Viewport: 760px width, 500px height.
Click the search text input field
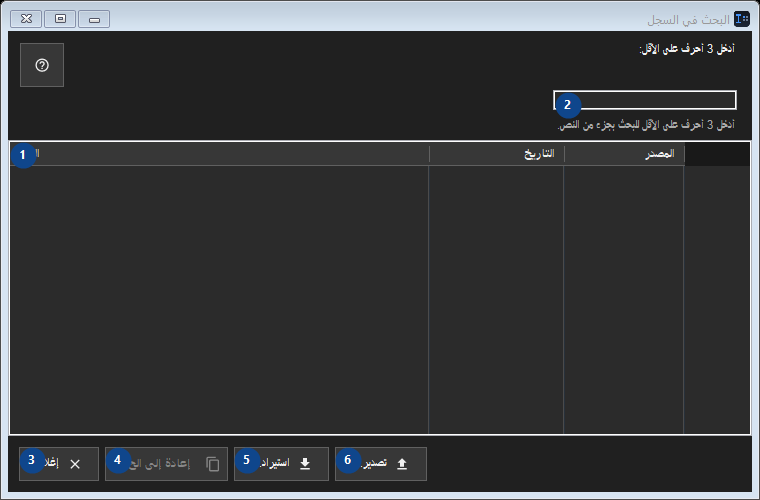point(645,100)
